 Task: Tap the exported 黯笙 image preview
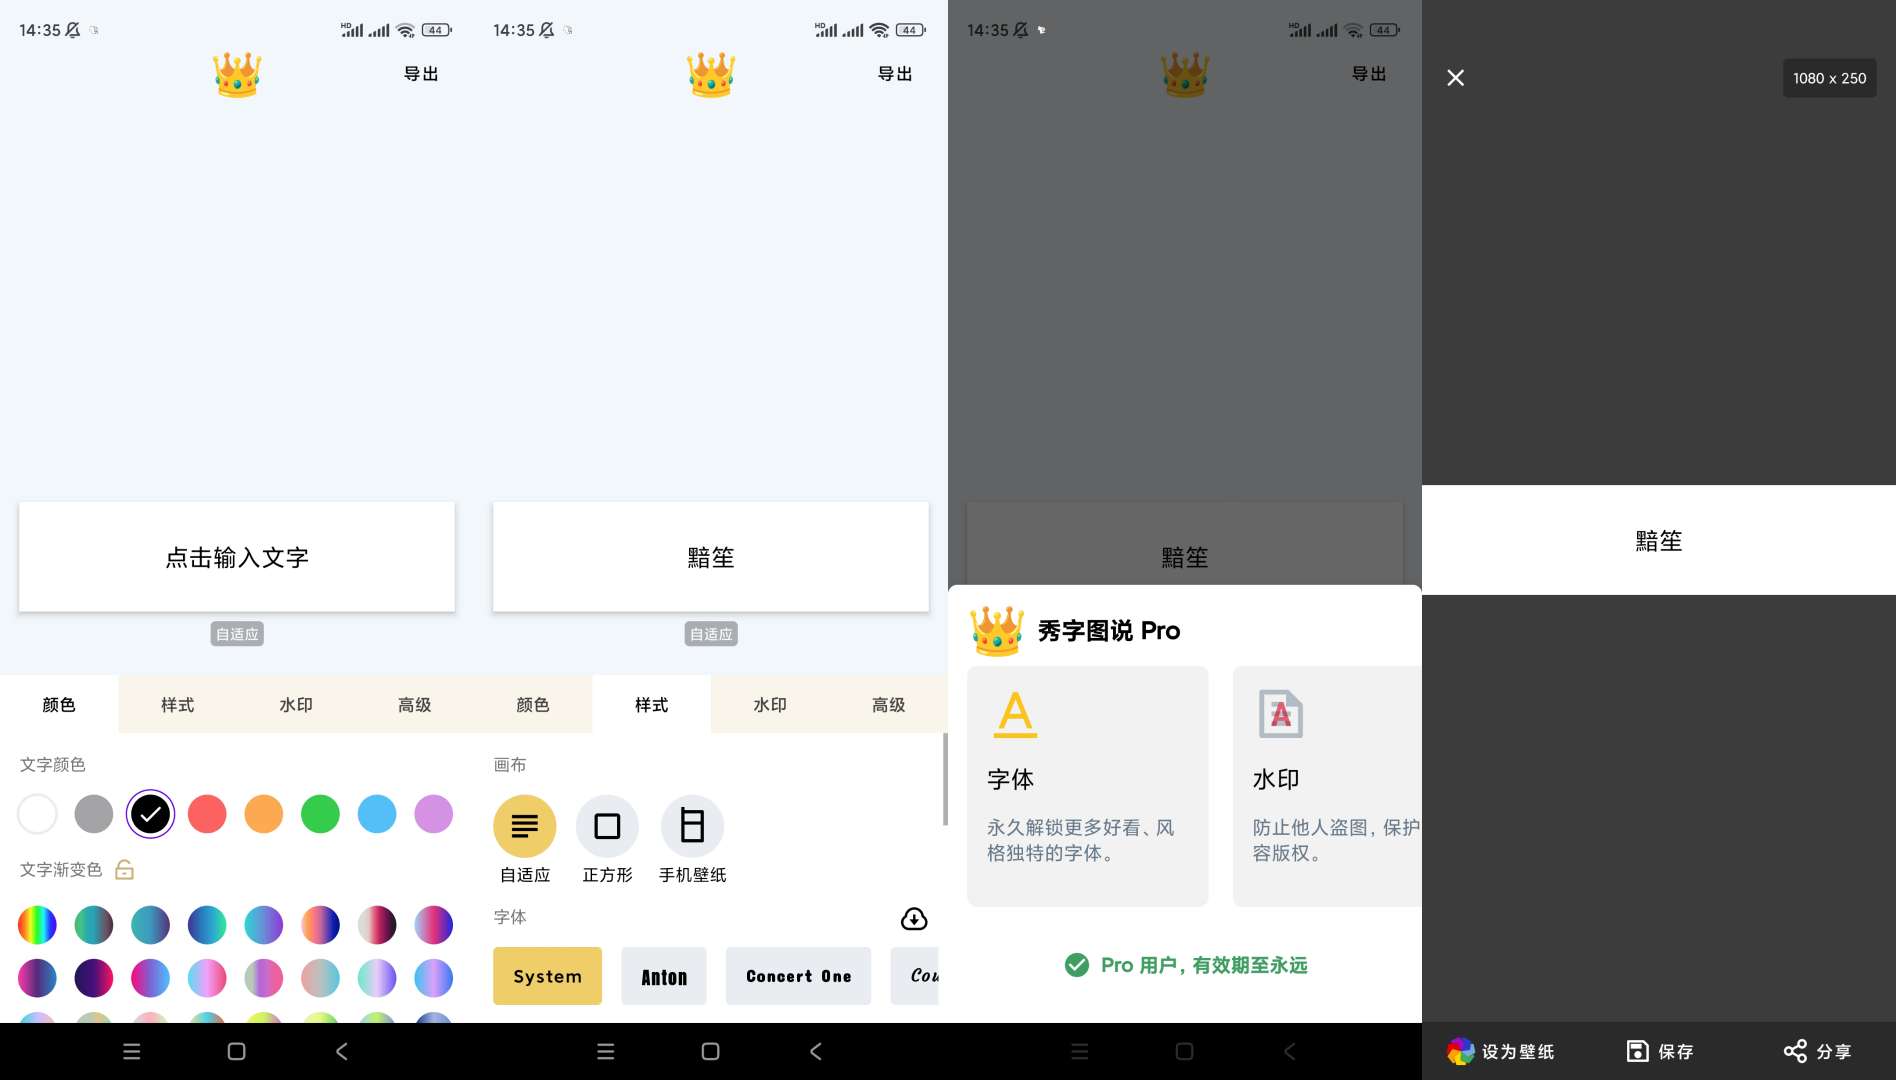(x=1659, y=540)
